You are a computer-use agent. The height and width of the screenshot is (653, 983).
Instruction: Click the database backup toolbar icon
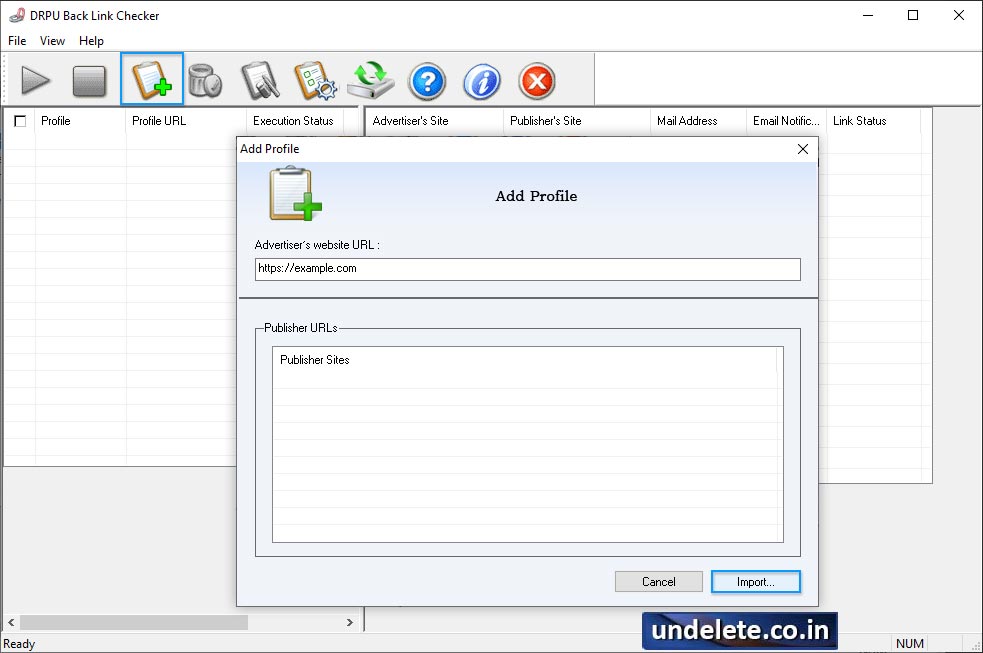coord(371,81)
